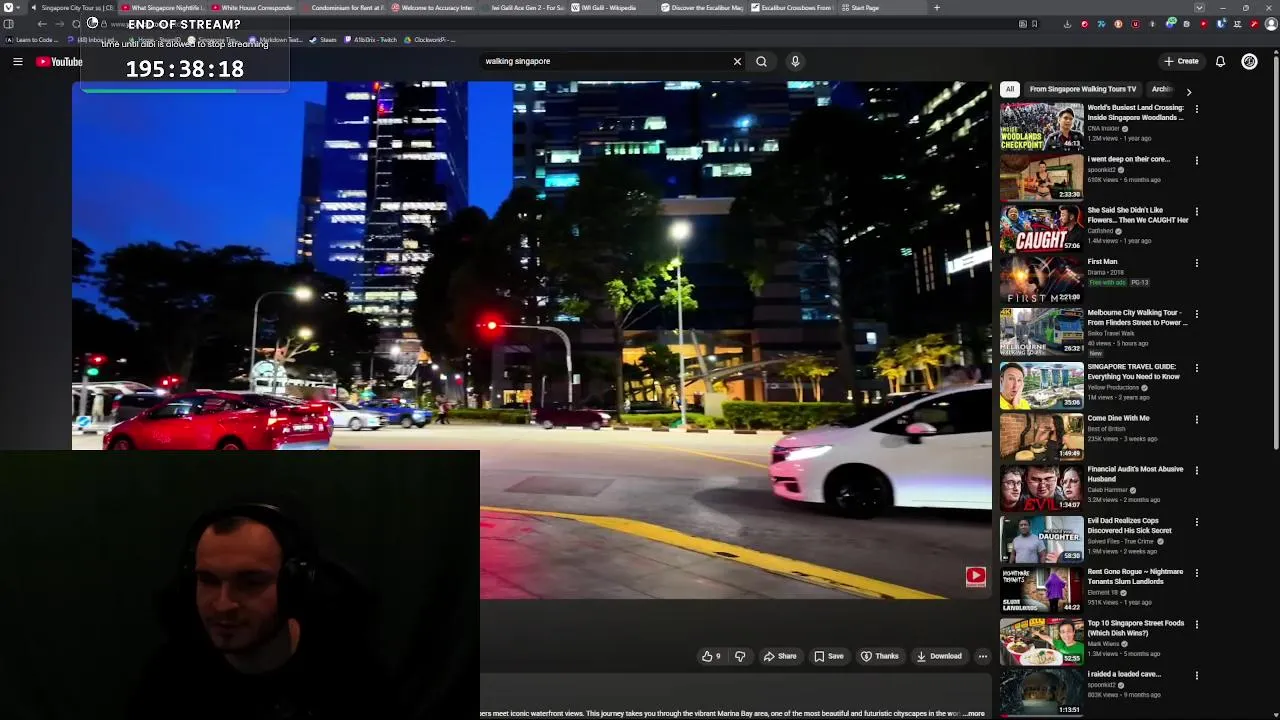The height and width of the screenshot is (720, 1280).
Task: Switch to Excalibur Crossbows browser tab
Action: click(792, 8)
